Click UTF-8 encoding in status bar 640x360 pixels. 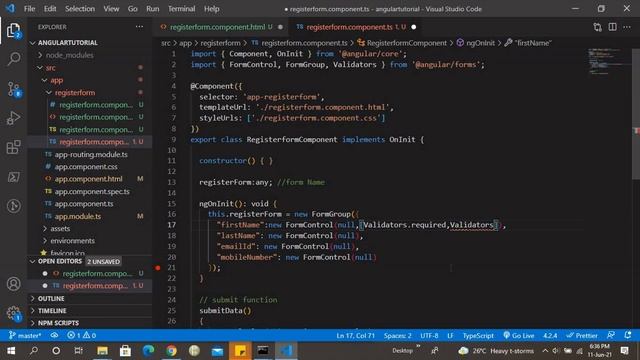429,336
